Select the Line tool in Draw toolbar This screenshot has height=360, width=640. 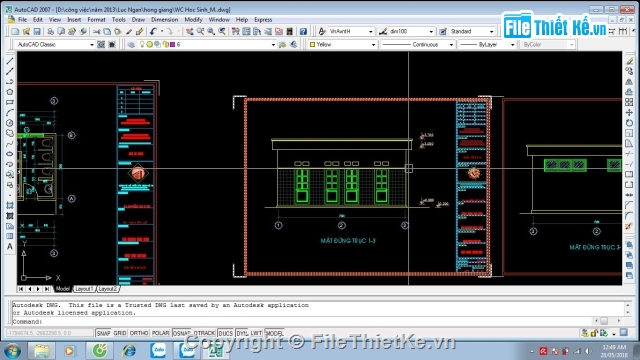coord(10,61)
